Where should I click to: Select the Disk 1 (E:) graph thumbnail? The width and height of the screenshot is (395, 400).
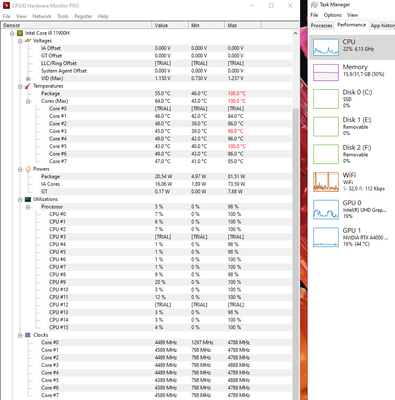(x=326, y=127)
